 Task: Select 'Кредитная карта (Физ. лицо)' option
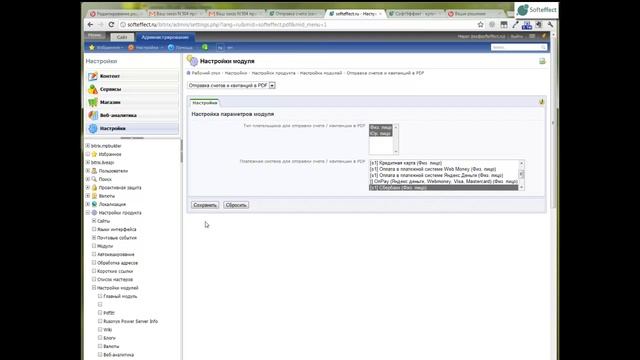pyautogui.click(x=444, y=163)
